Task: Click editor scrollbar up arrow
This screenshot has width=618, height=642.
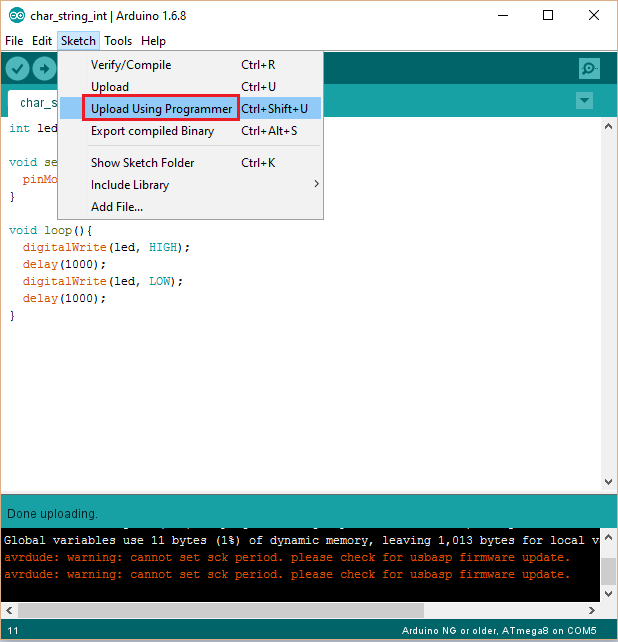Action: pyautogui.click(x=609, y=127)
